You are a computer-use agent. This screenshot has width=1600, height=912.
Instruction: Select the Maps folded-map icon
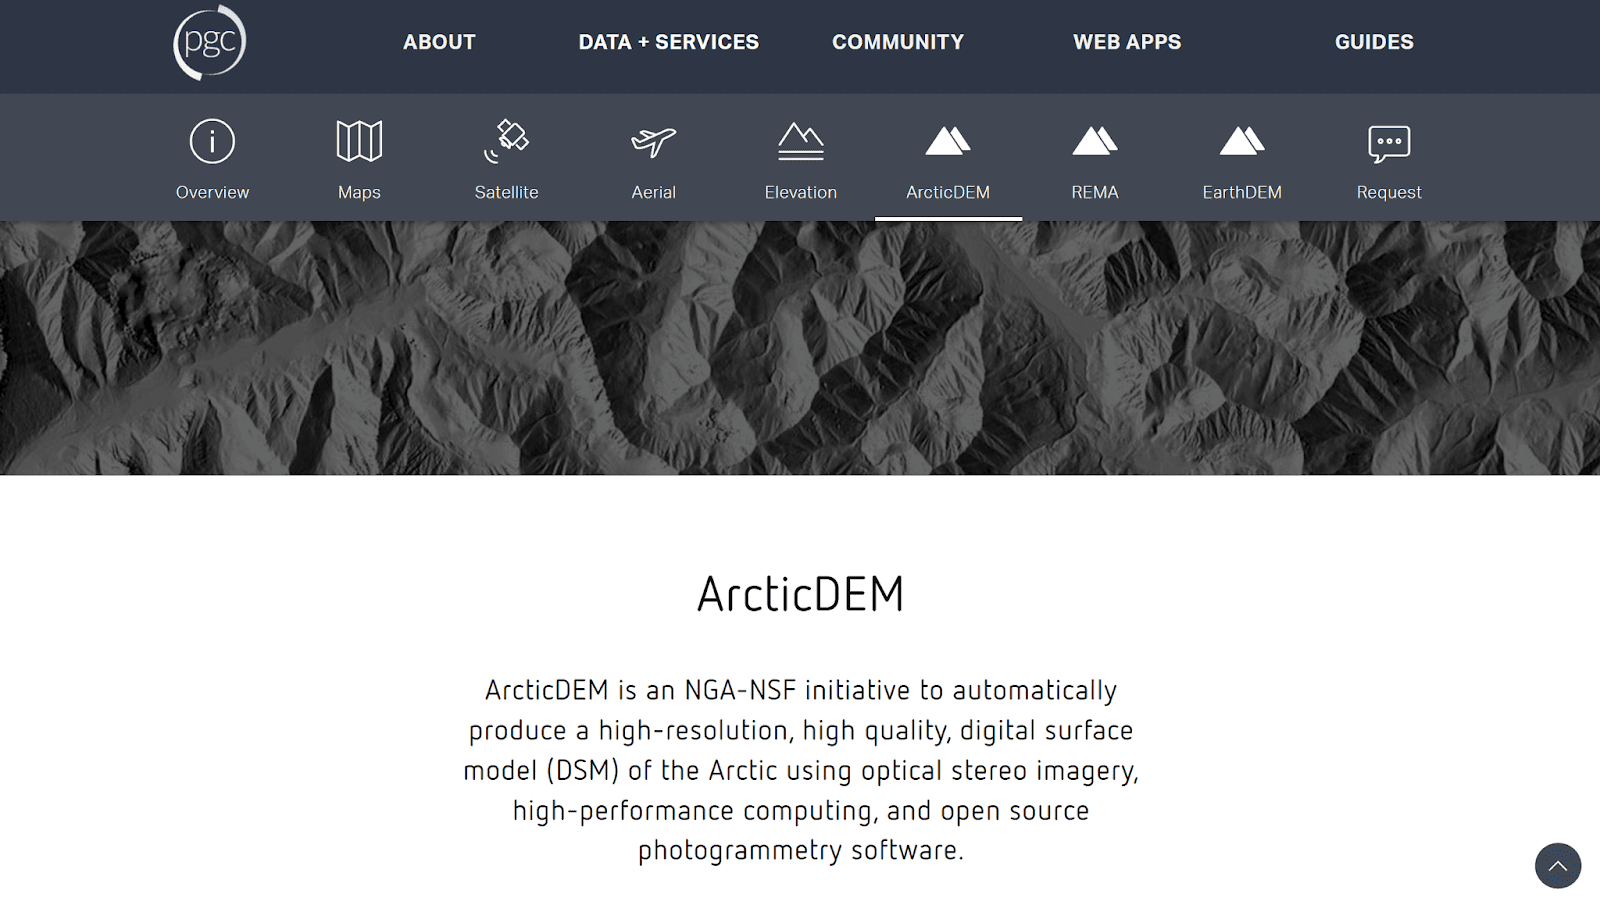point(359,141)
